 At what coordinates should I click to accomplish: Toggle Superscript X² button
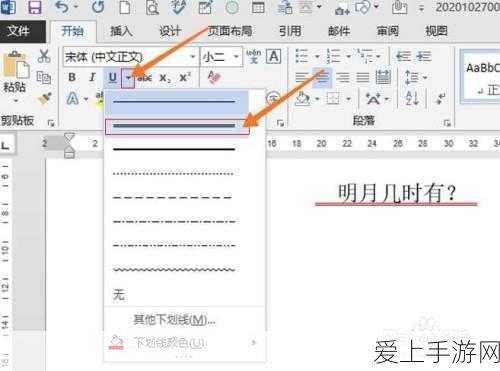coord(184,77)
